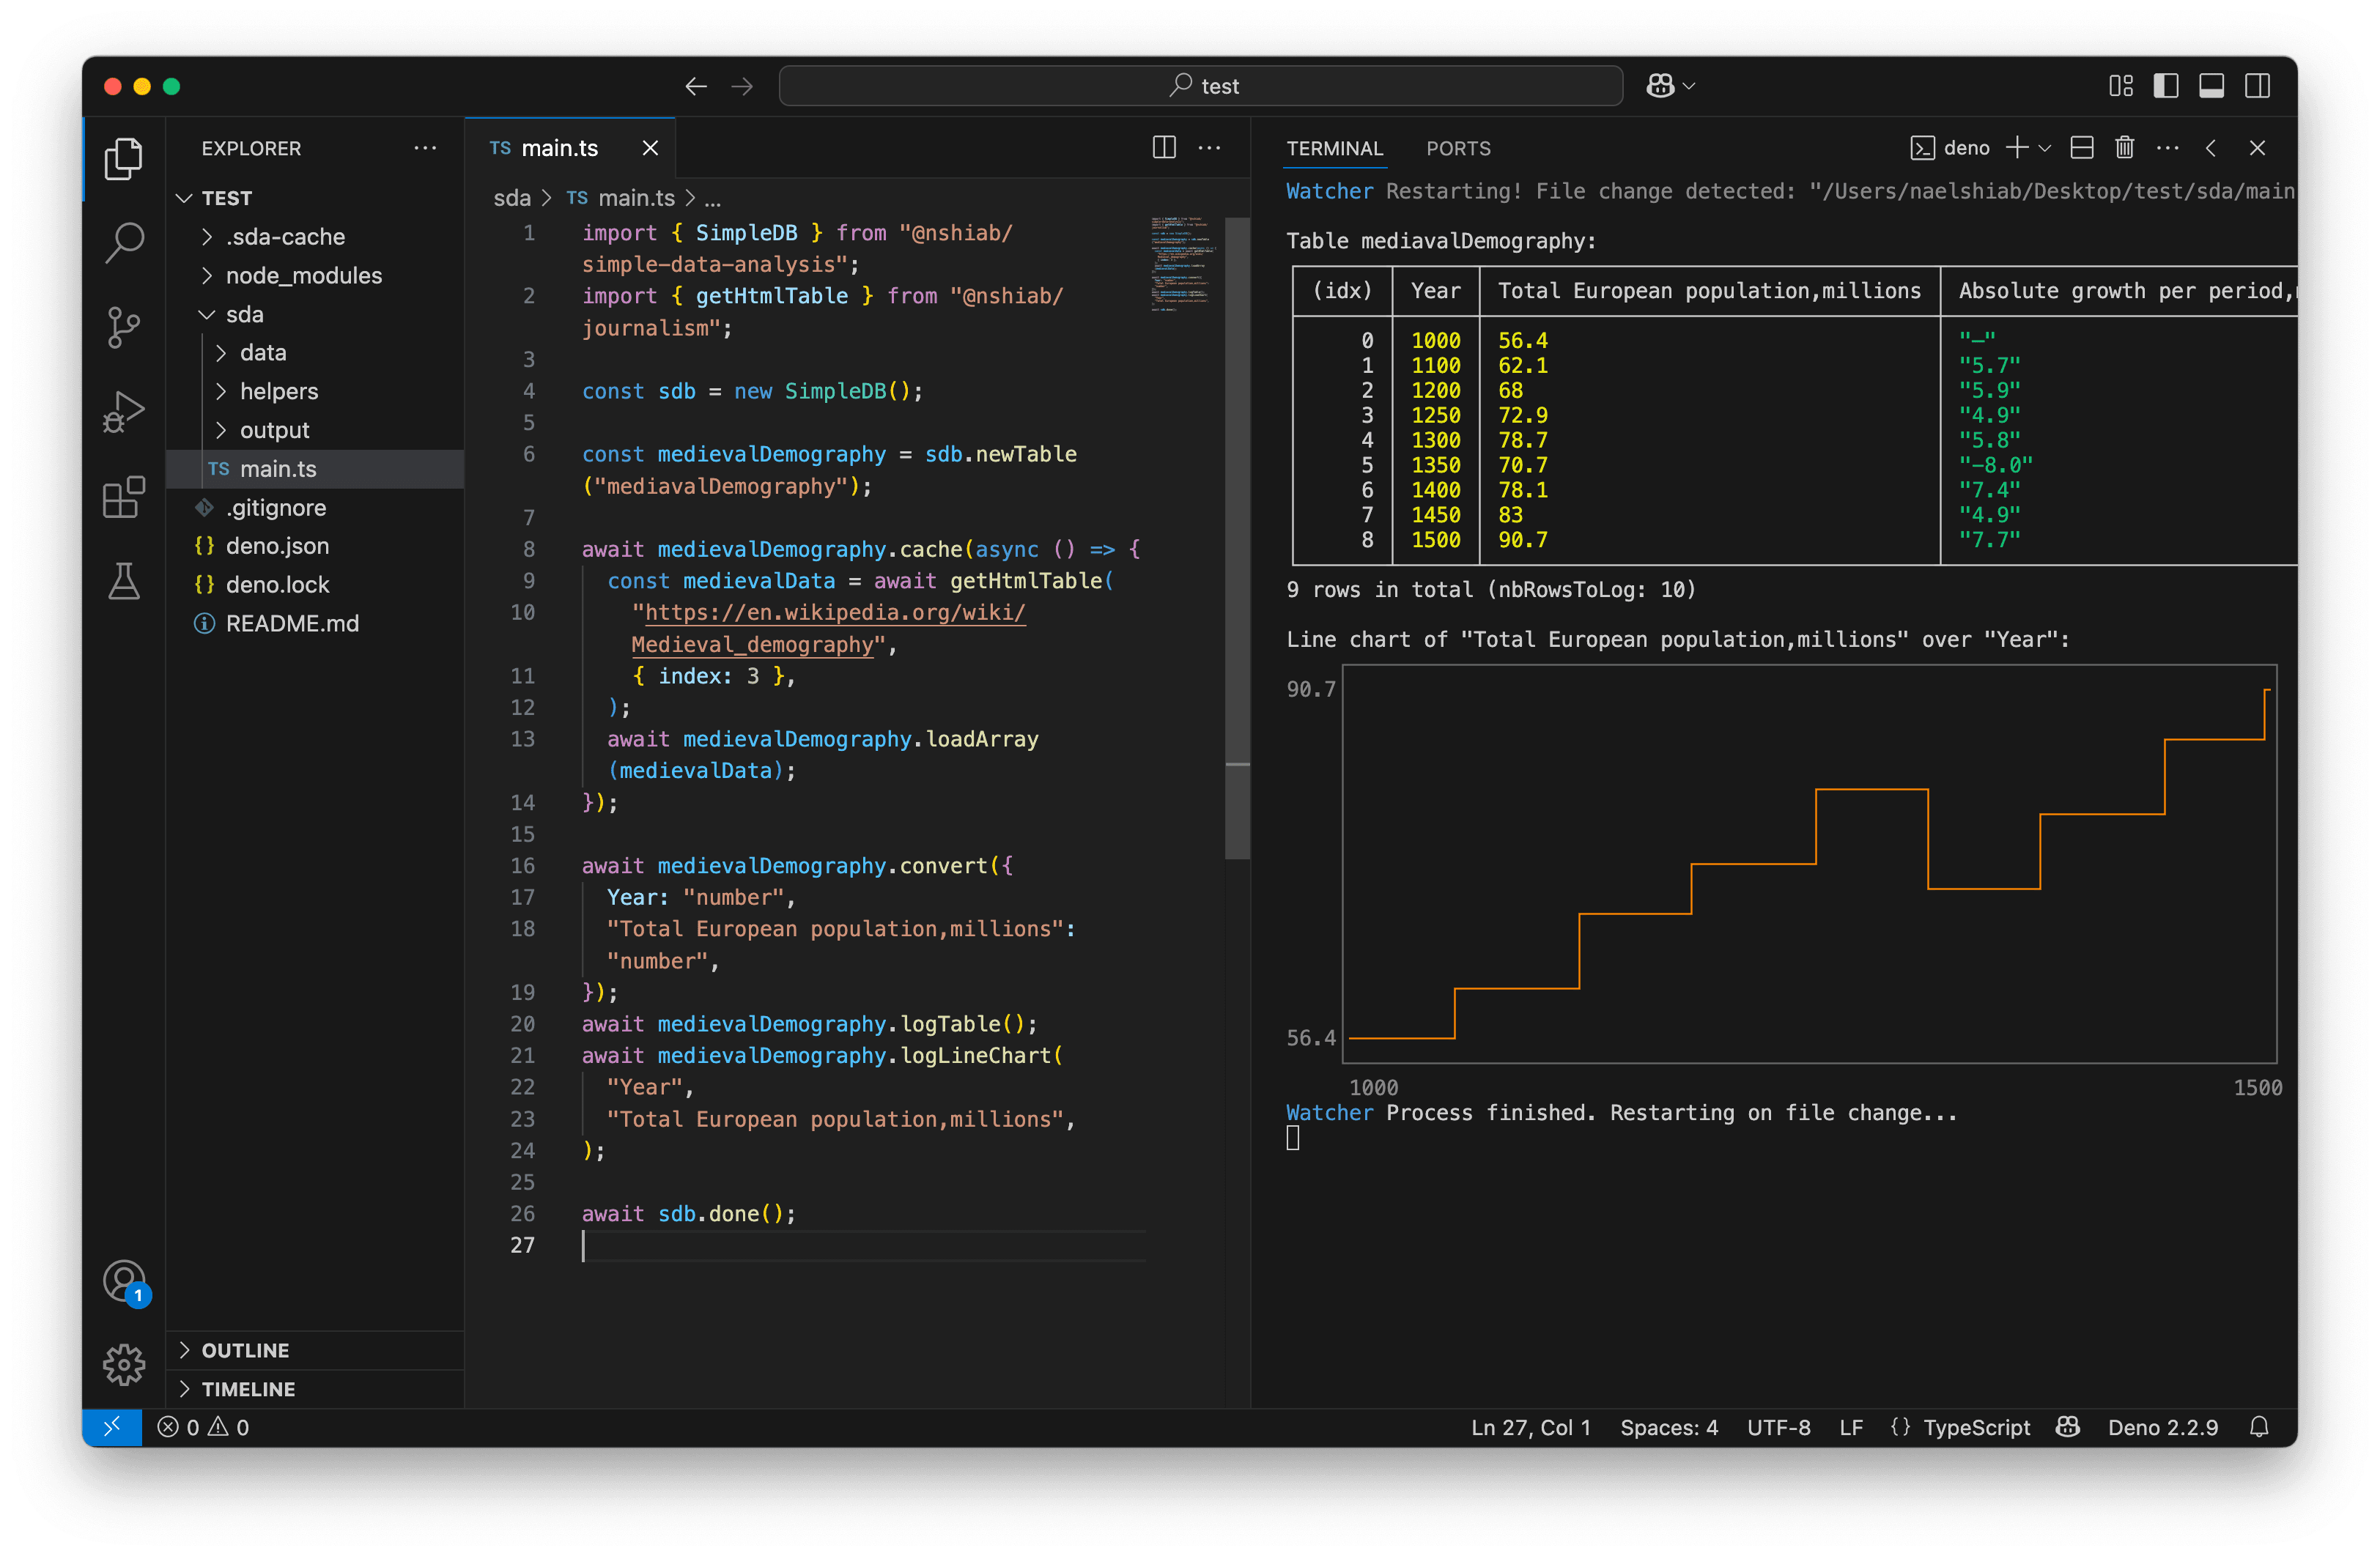2380x1556 pixels.
Task: Toggle the secondary sidebar visibility
Action: pos(2257,86)
